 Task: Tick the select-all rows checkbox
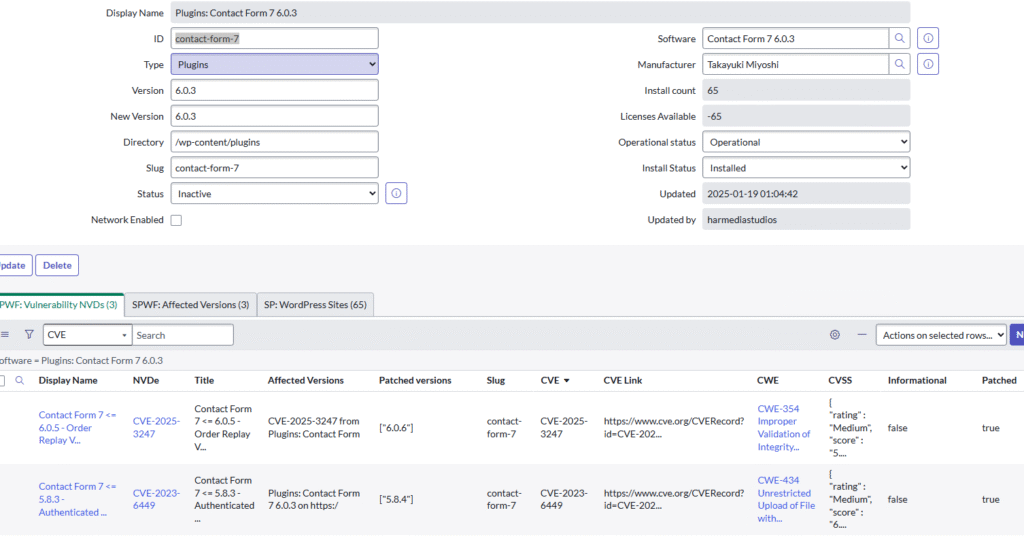tap(2, 381)
